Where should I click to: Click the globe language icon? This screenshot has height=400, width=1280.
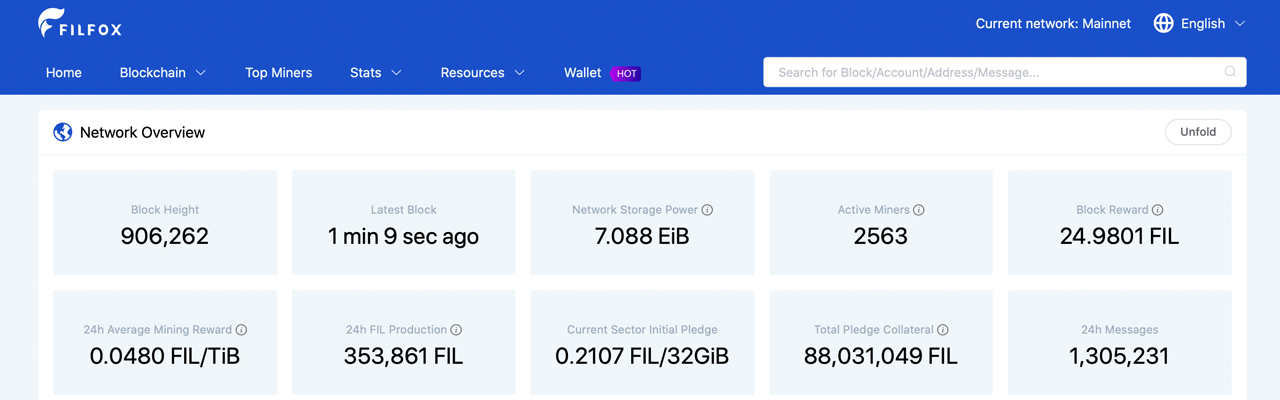pyautogui.click(x=1163, y=23)
